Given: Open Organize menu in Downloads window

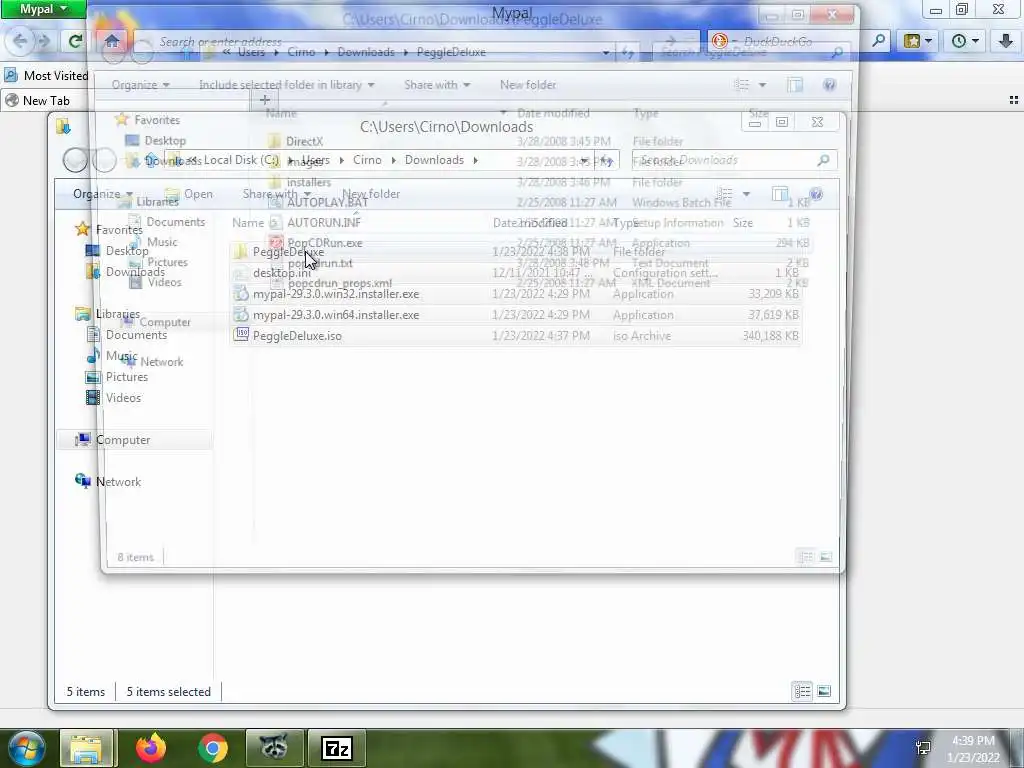Looking at the screenshot, I should pos(102,194).
